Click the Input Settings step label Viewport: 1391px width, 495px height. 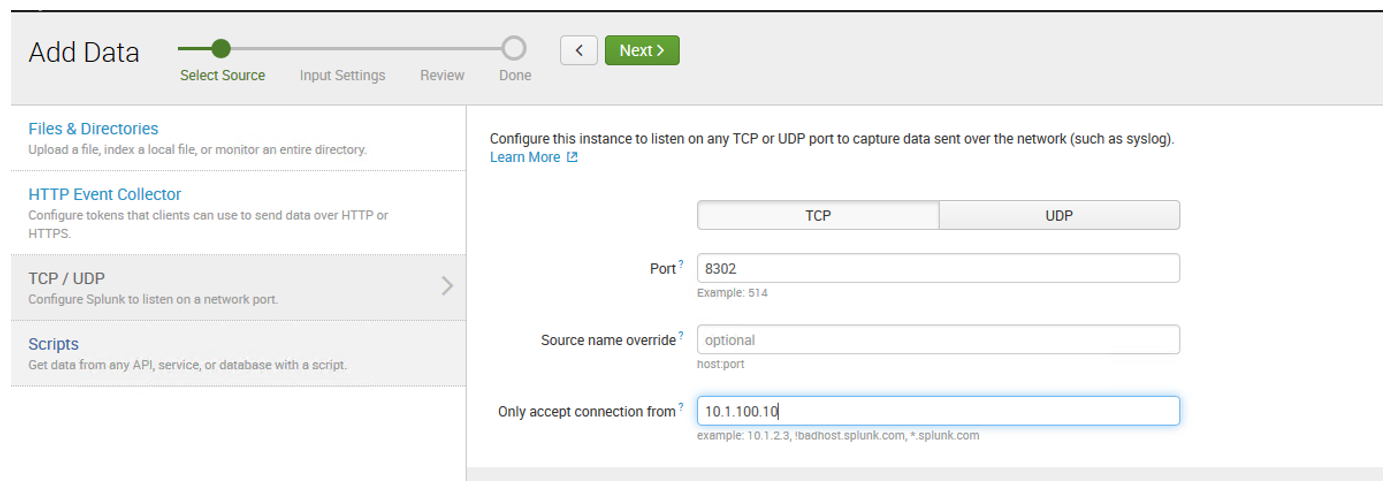tap(342, 75)
